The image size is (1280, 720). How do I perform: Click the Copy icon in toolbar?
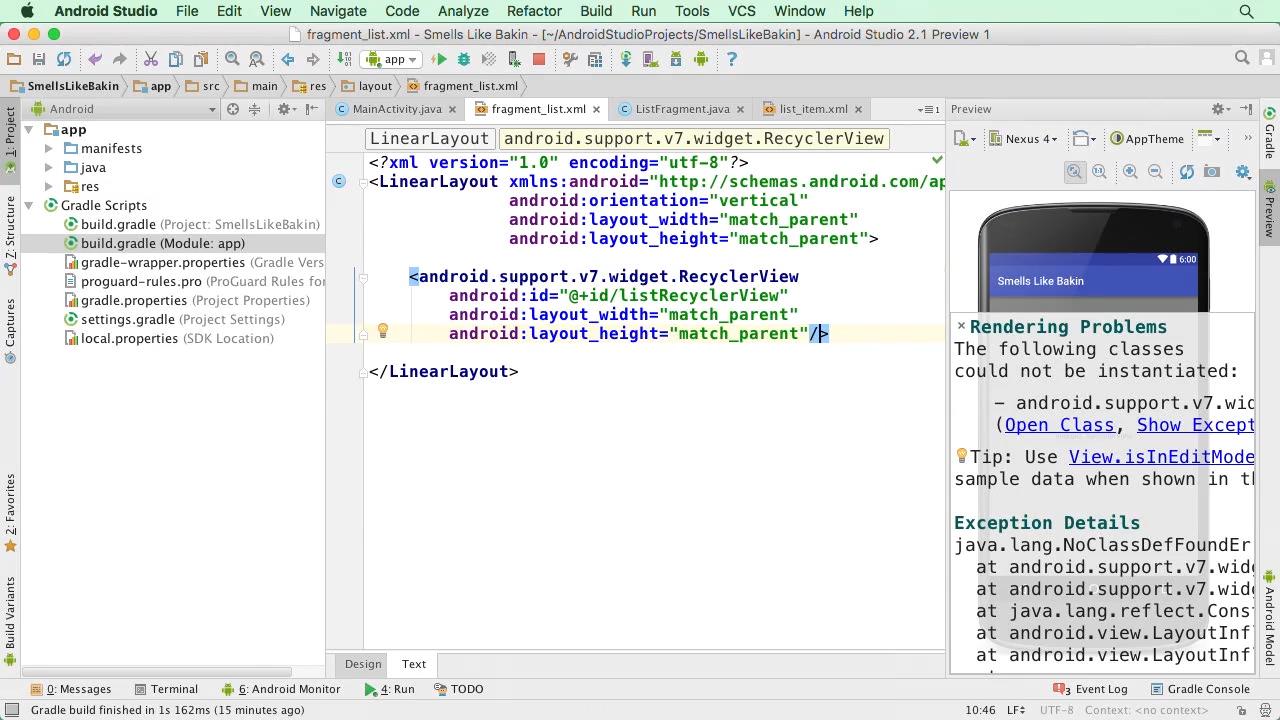(176, 60)
